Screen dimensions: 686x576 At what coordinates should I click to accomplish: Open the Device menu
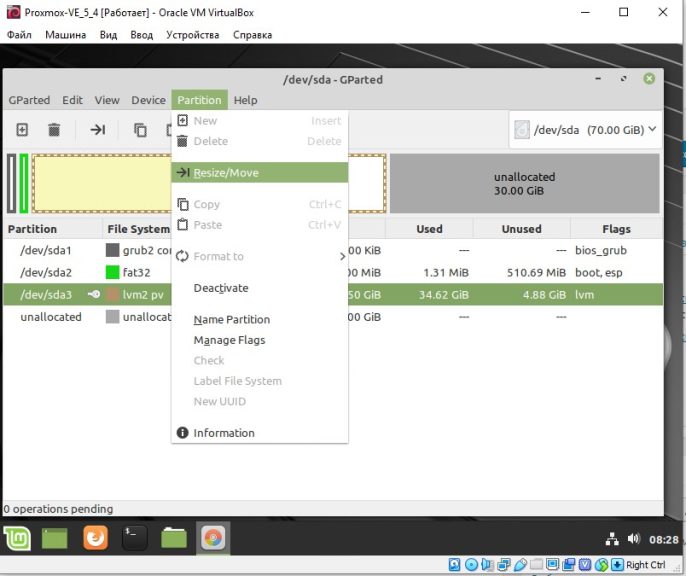[148, 100]
